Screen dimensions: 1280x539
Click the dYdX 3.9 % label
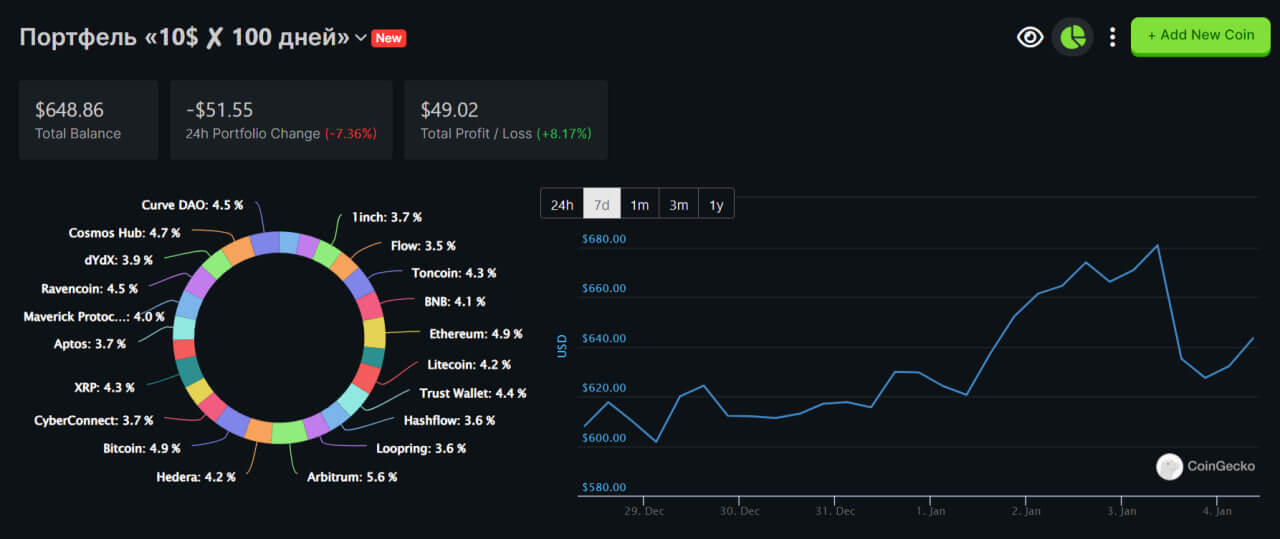coord(119,260)
